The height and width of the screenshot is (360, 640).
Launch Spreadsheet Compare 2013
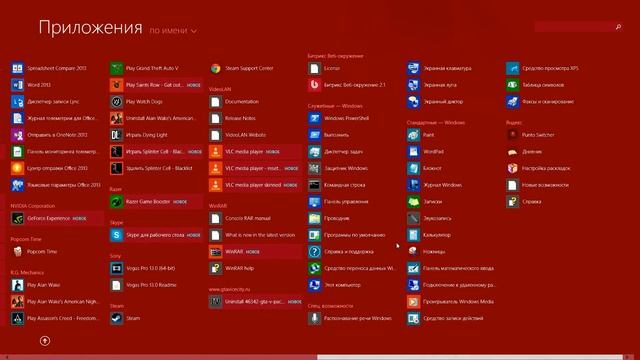pyautogui.click(x=49, y=68)
